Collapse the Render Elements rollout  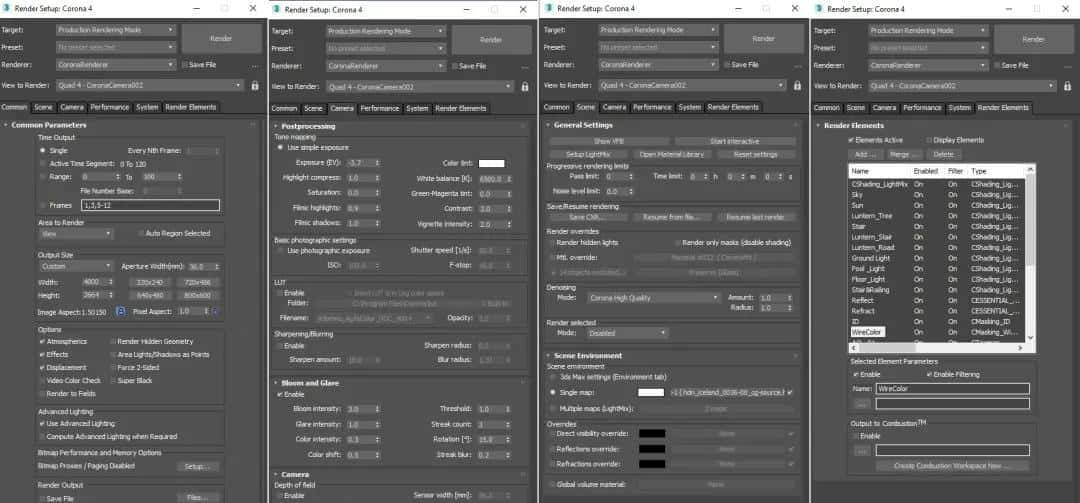pos(854,125)
